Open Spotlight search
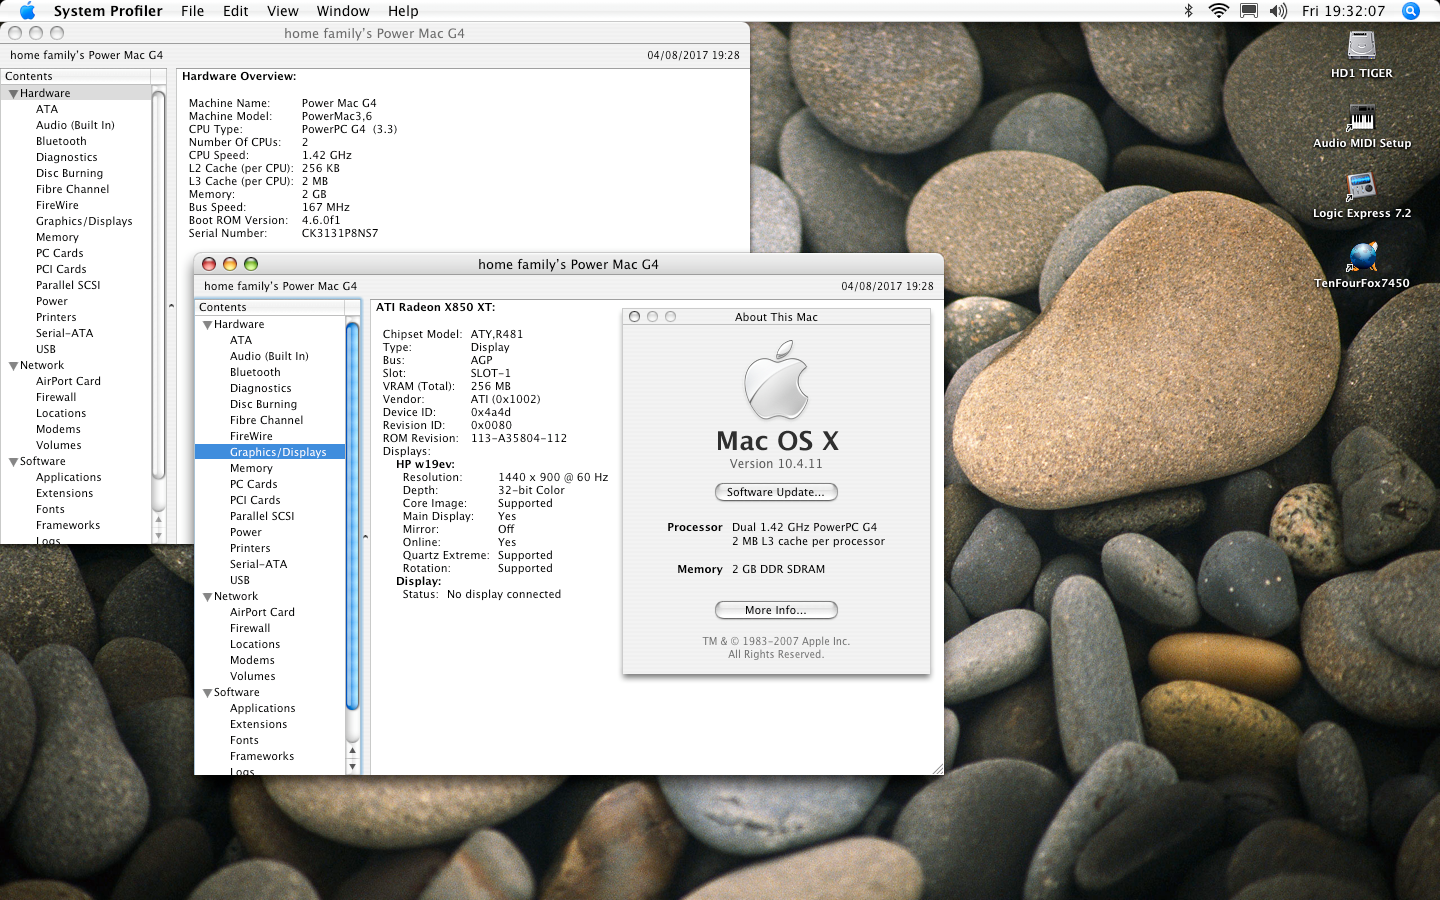Screen dimensions: 1440x900 click(x=1411, y=11)
